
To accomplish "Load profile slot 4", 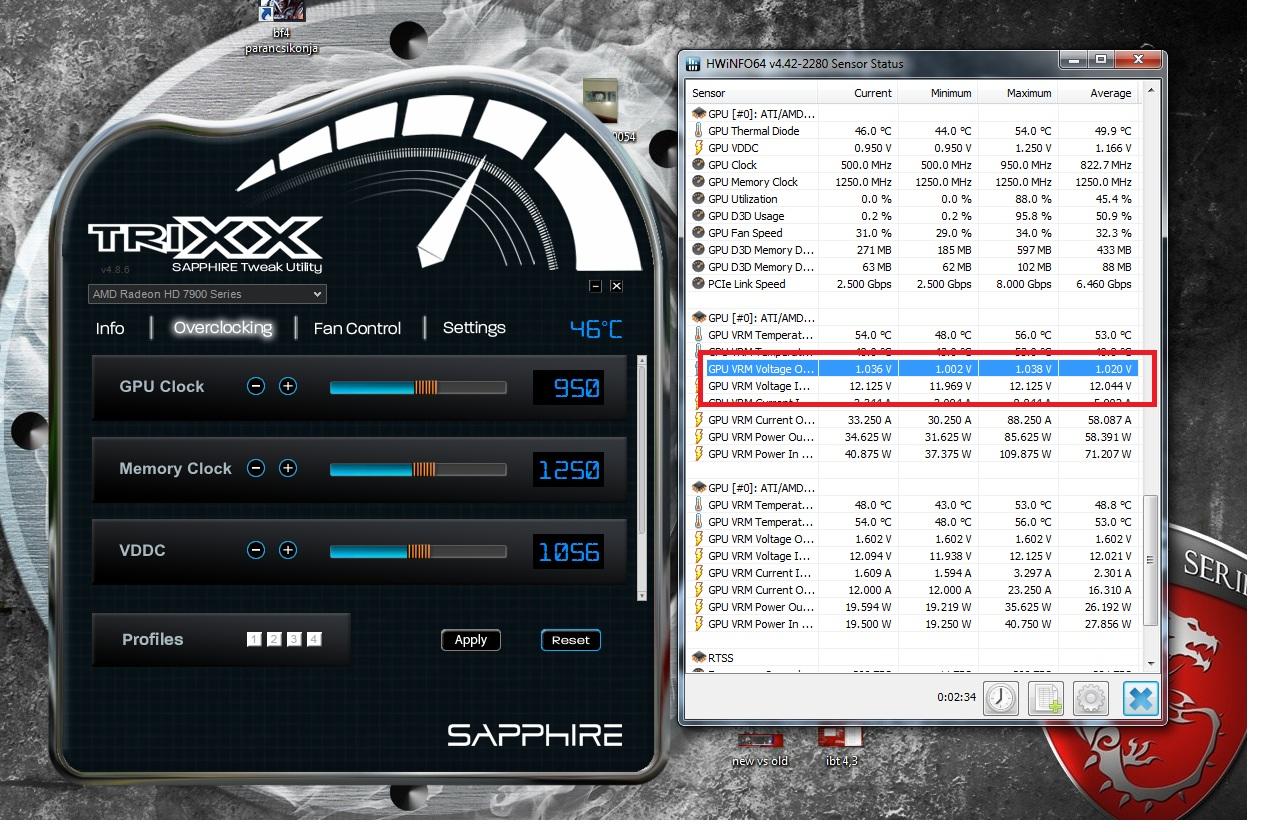I will pos(314,639).
